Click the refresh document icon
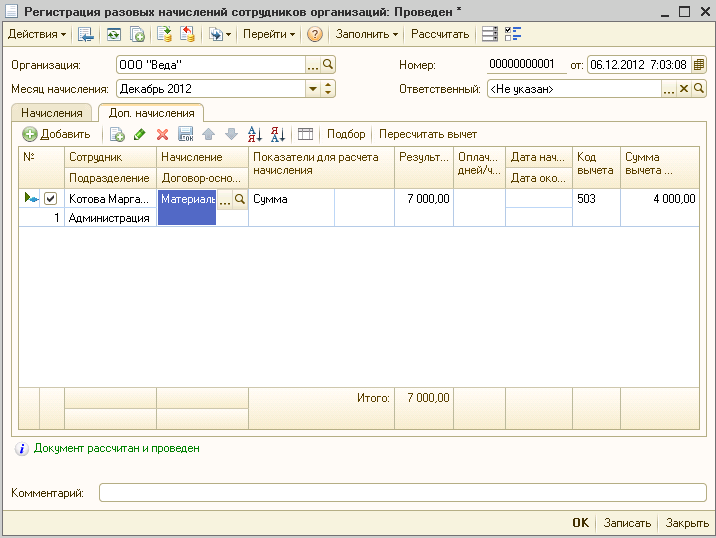 coord(114,34)
